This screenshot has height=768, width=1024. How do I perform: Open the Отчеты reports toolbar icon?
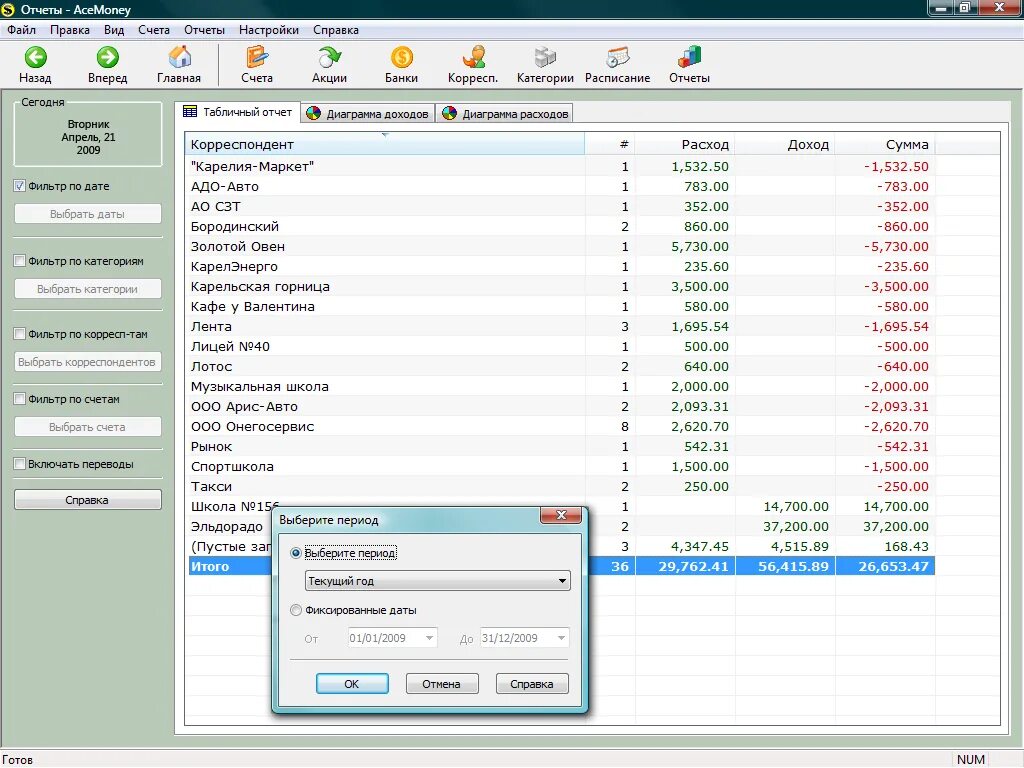pyautogui.click(x=689, y=57)
